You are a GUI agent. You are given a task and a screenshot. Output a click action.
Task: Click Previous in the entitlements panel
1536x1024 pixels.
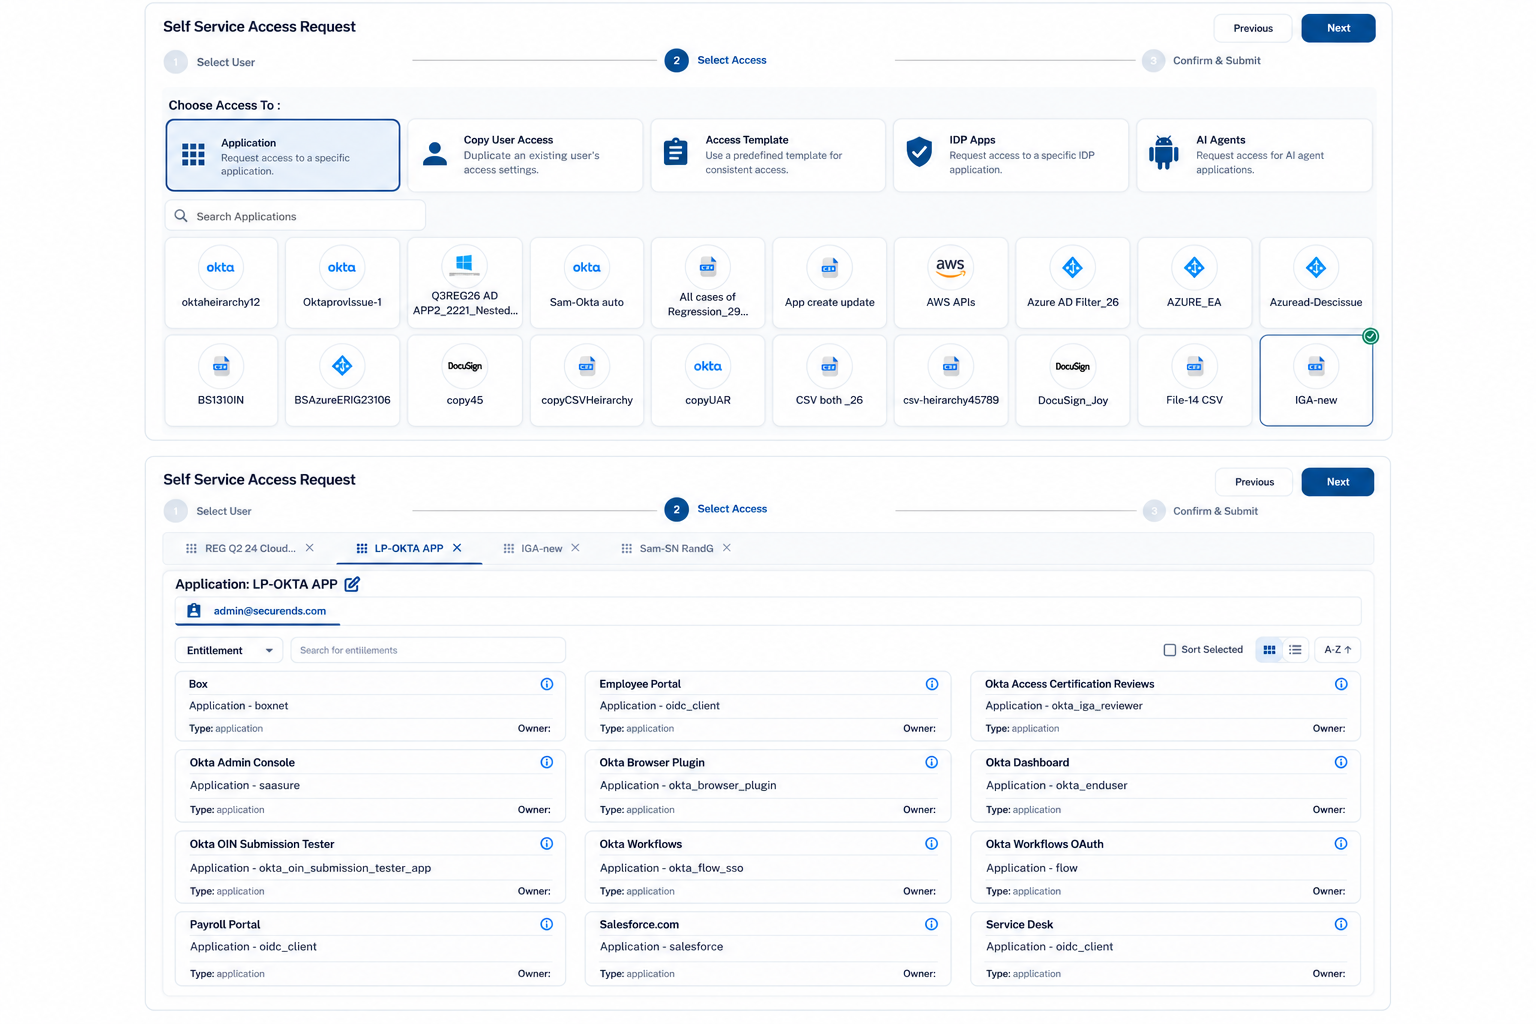[x=1254, y=482]
